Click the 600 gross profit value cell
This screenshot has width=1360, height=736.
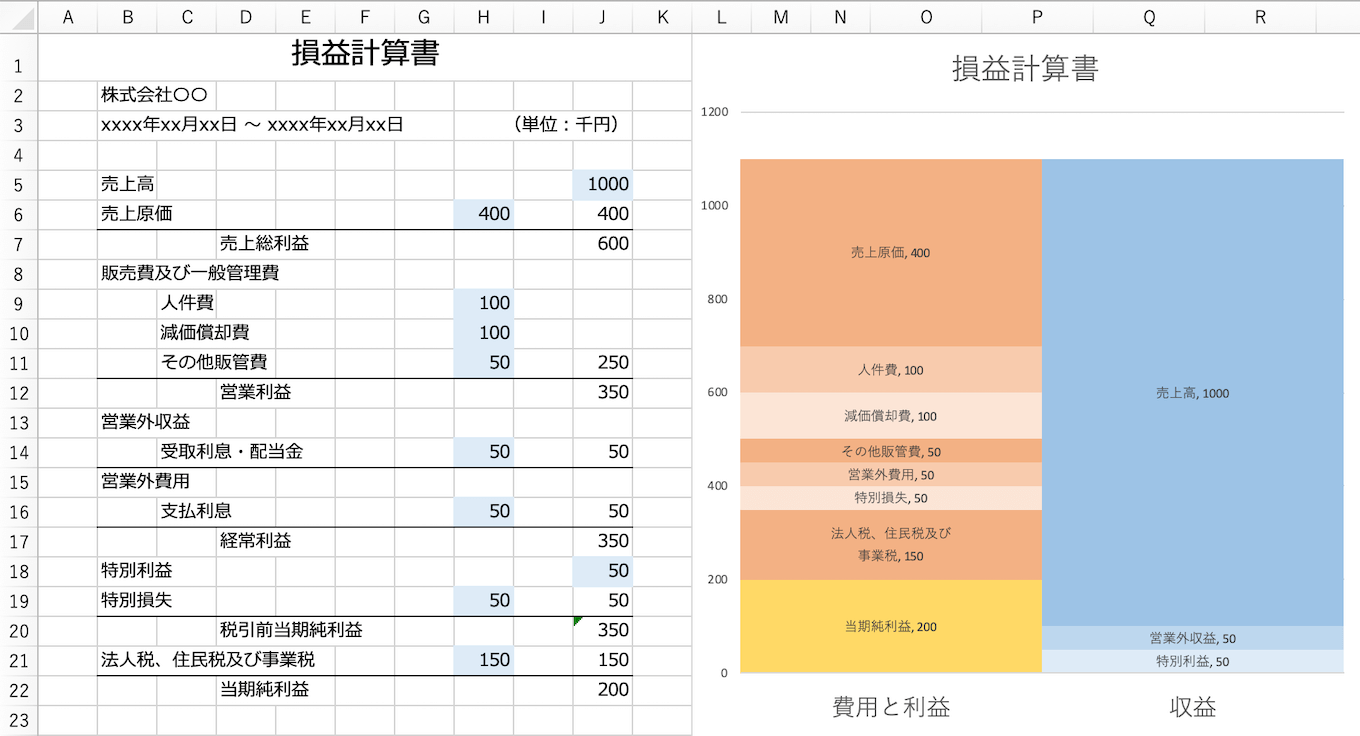603,244
